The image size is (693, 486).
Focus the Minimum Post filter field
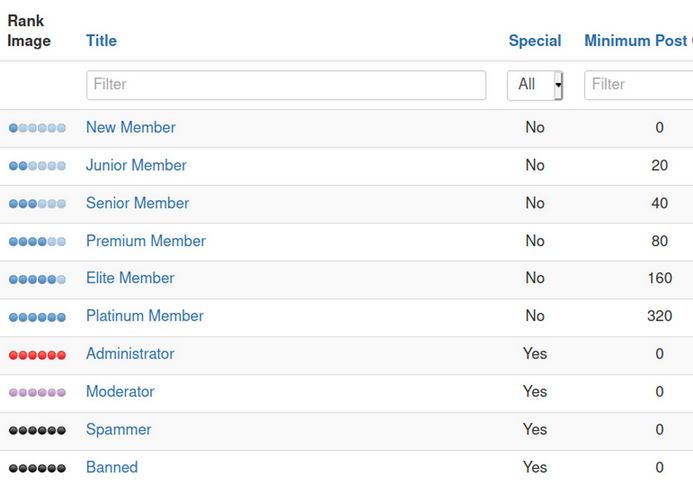[x=640, y=85]
